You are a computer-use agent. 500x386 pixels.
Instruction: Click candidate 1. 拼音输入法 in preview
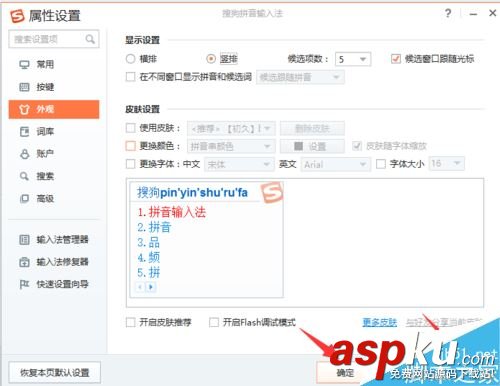[172, 212]
